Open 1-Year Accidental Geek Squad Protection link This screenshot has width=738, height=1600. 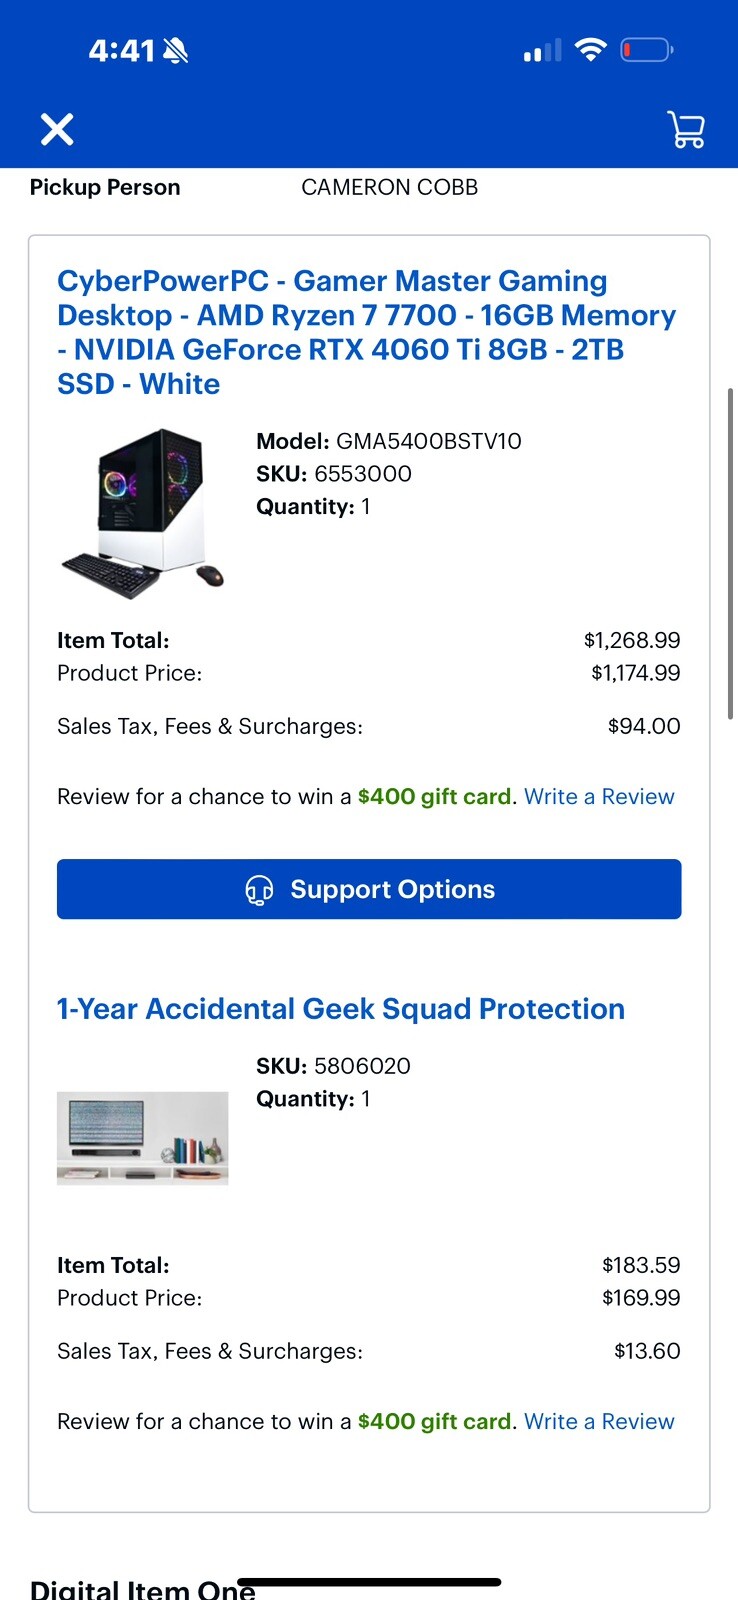pos(341,1008)
